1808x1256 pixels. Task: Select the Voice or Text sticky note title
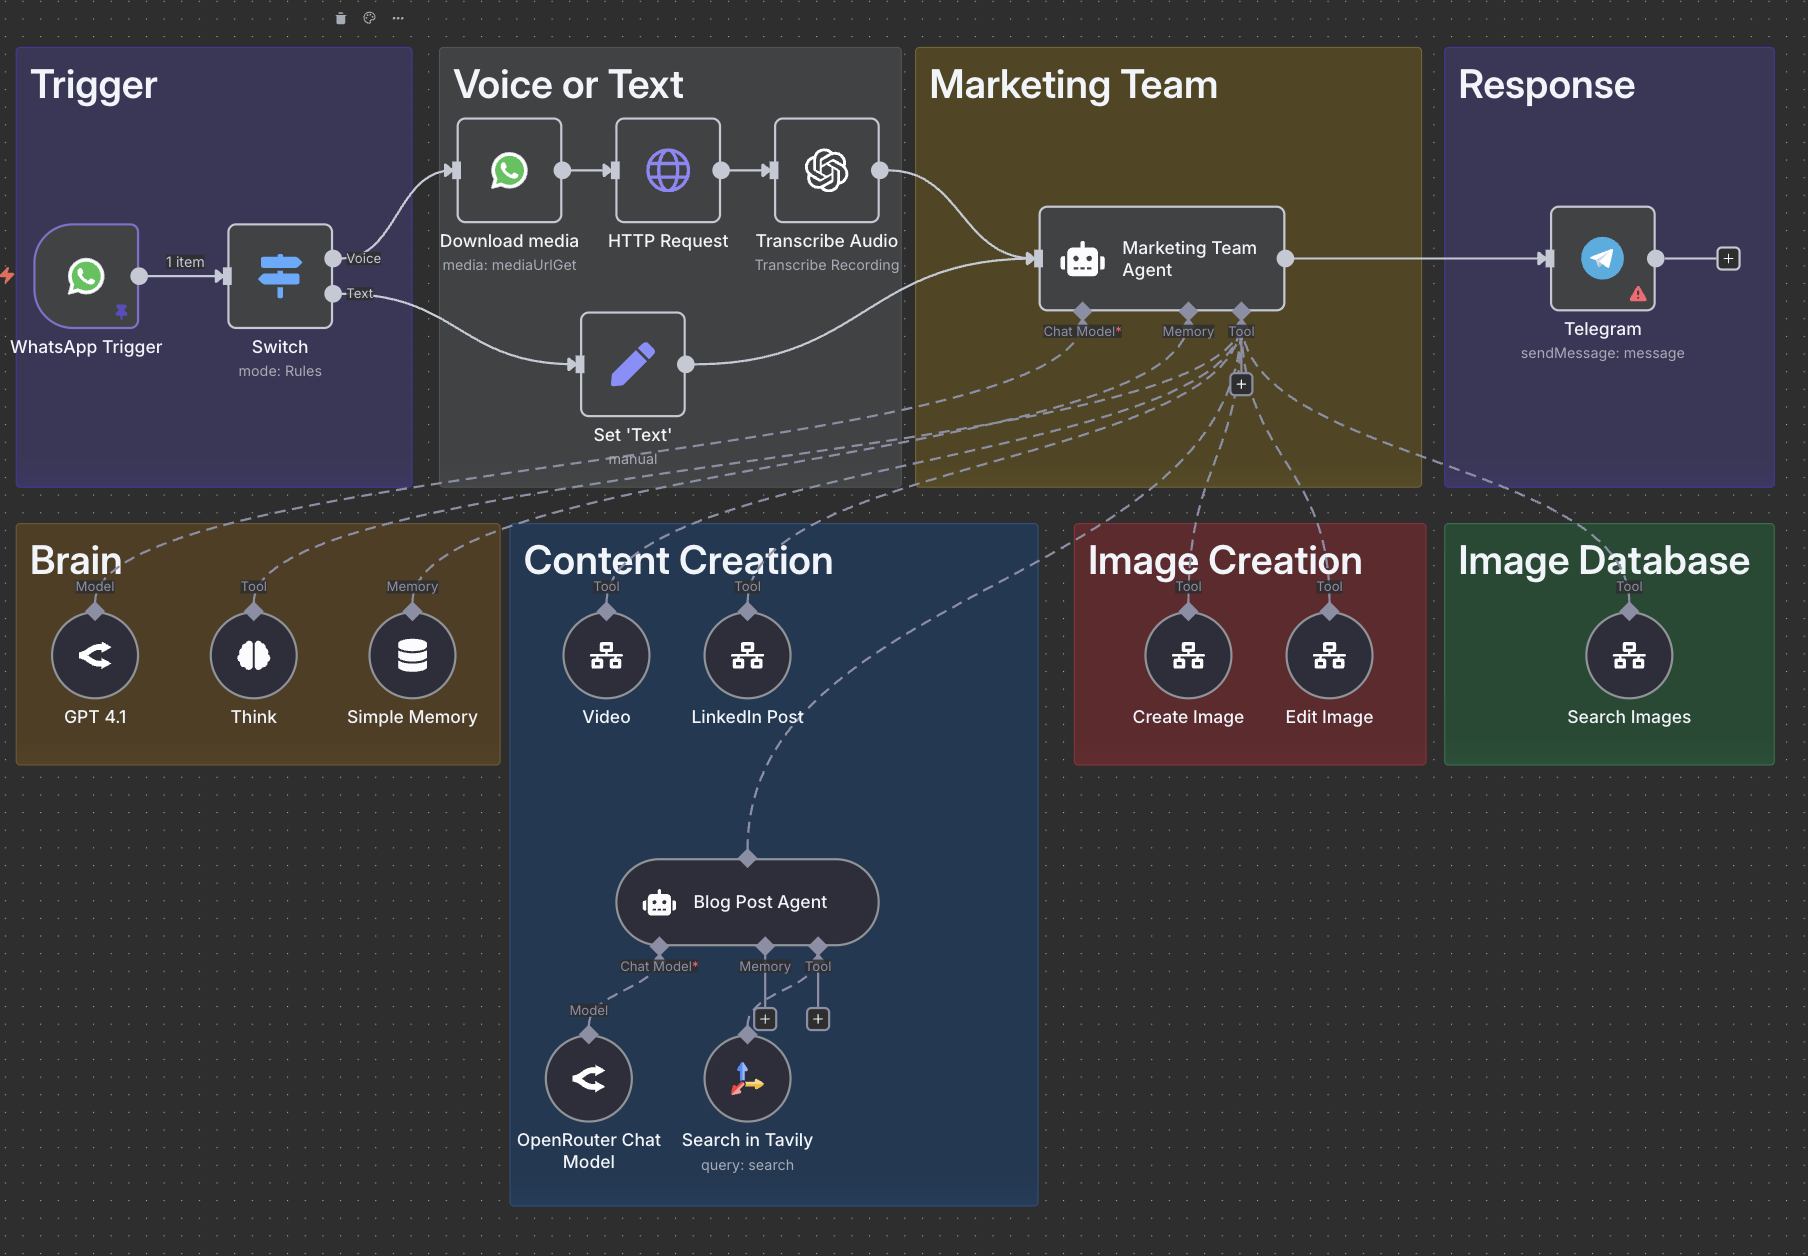tap(568, 85)
